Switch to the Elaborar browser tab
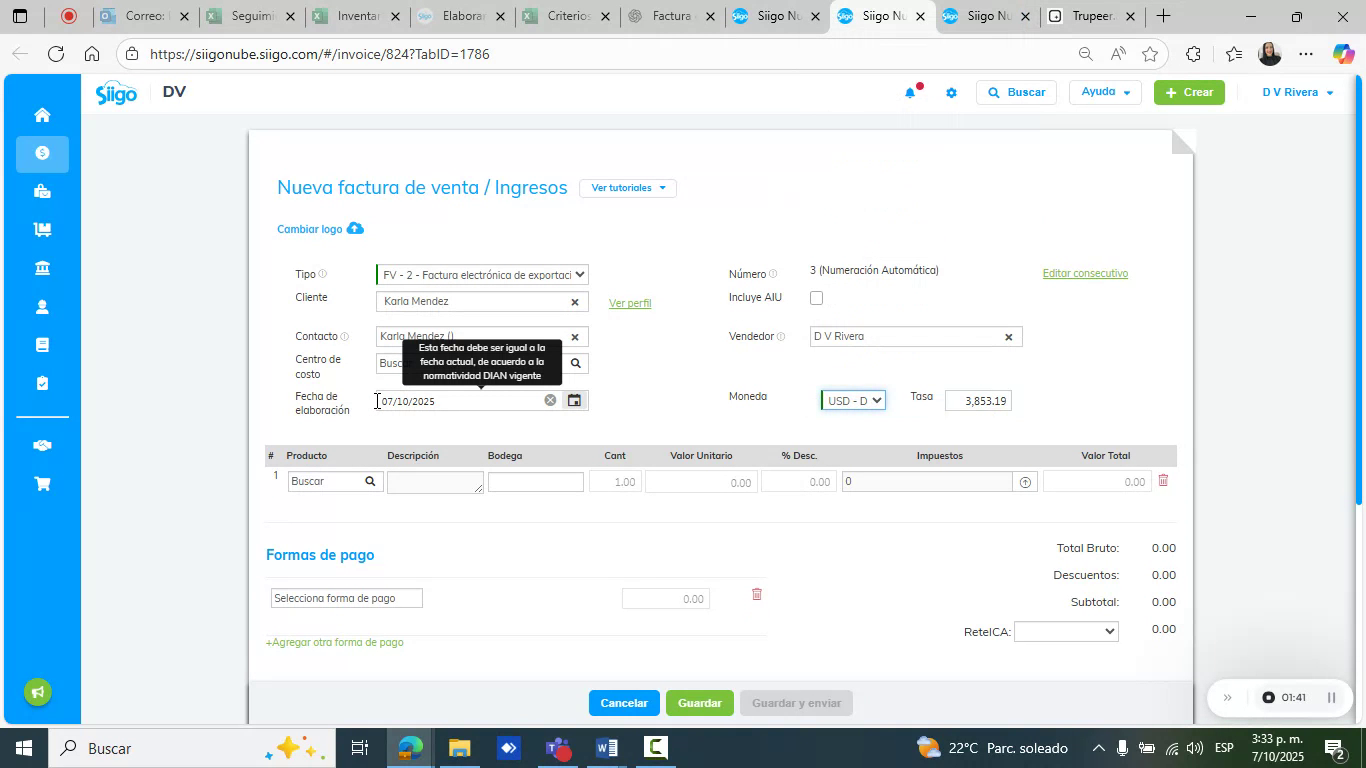The image size is (1366, 768). point(463,17)
